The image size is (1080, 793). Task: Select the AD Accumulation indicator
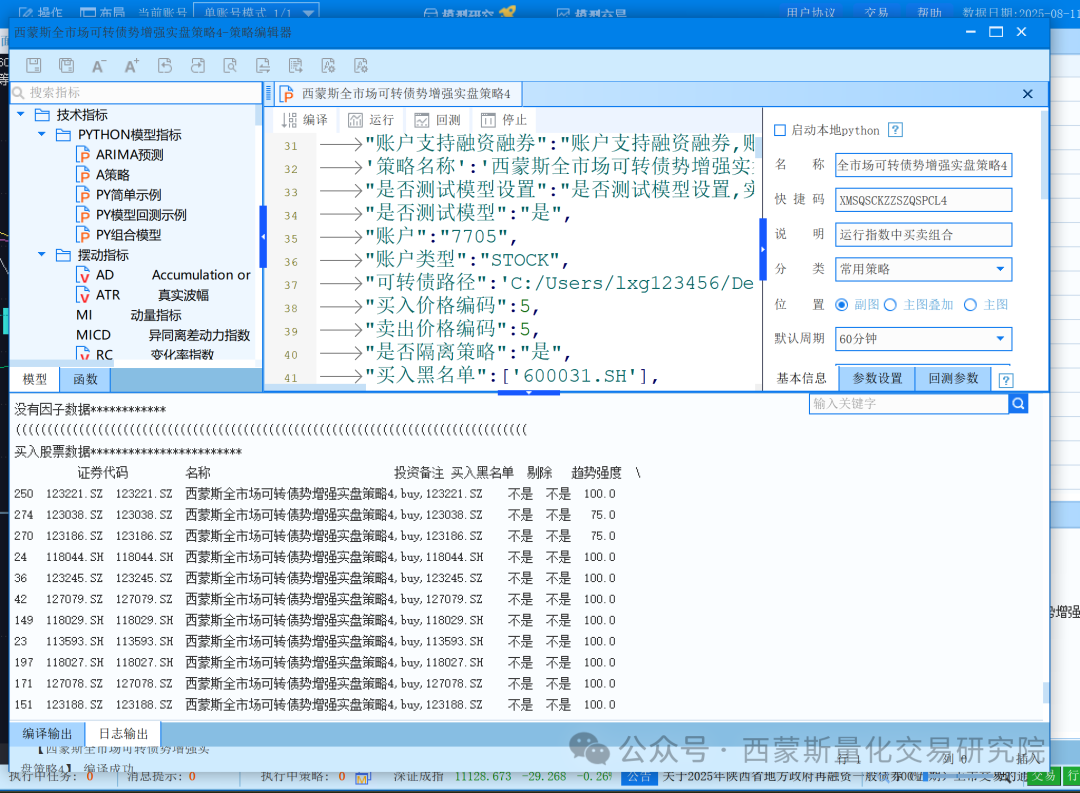pos(163,275)
